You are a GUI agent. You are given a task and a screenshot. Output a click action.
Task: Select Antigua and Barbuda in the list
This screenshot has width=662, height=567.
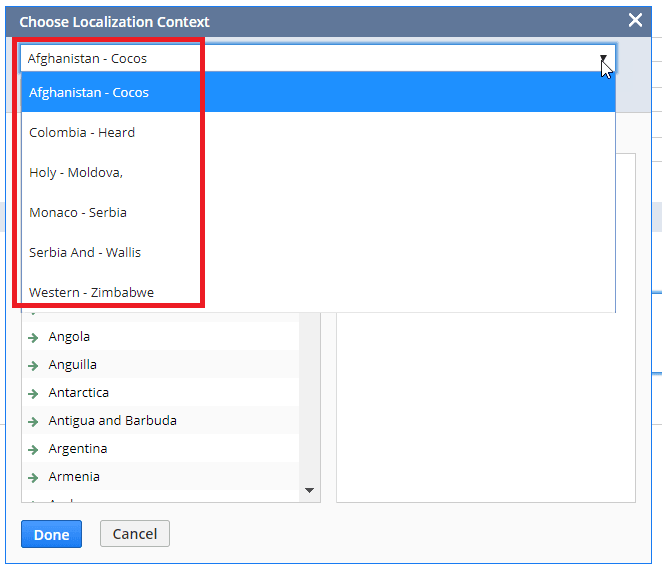pyautogui.click(x=112, y=421)
